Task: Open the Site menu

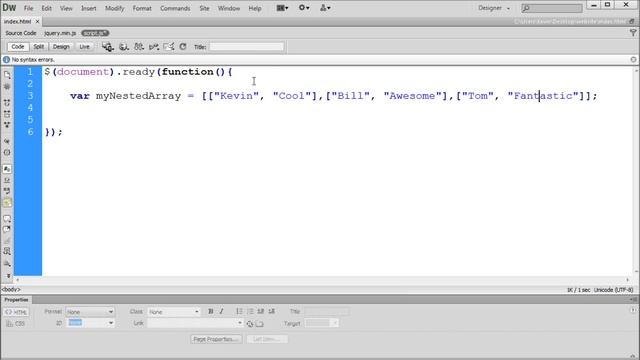Action: pos(204,8)
